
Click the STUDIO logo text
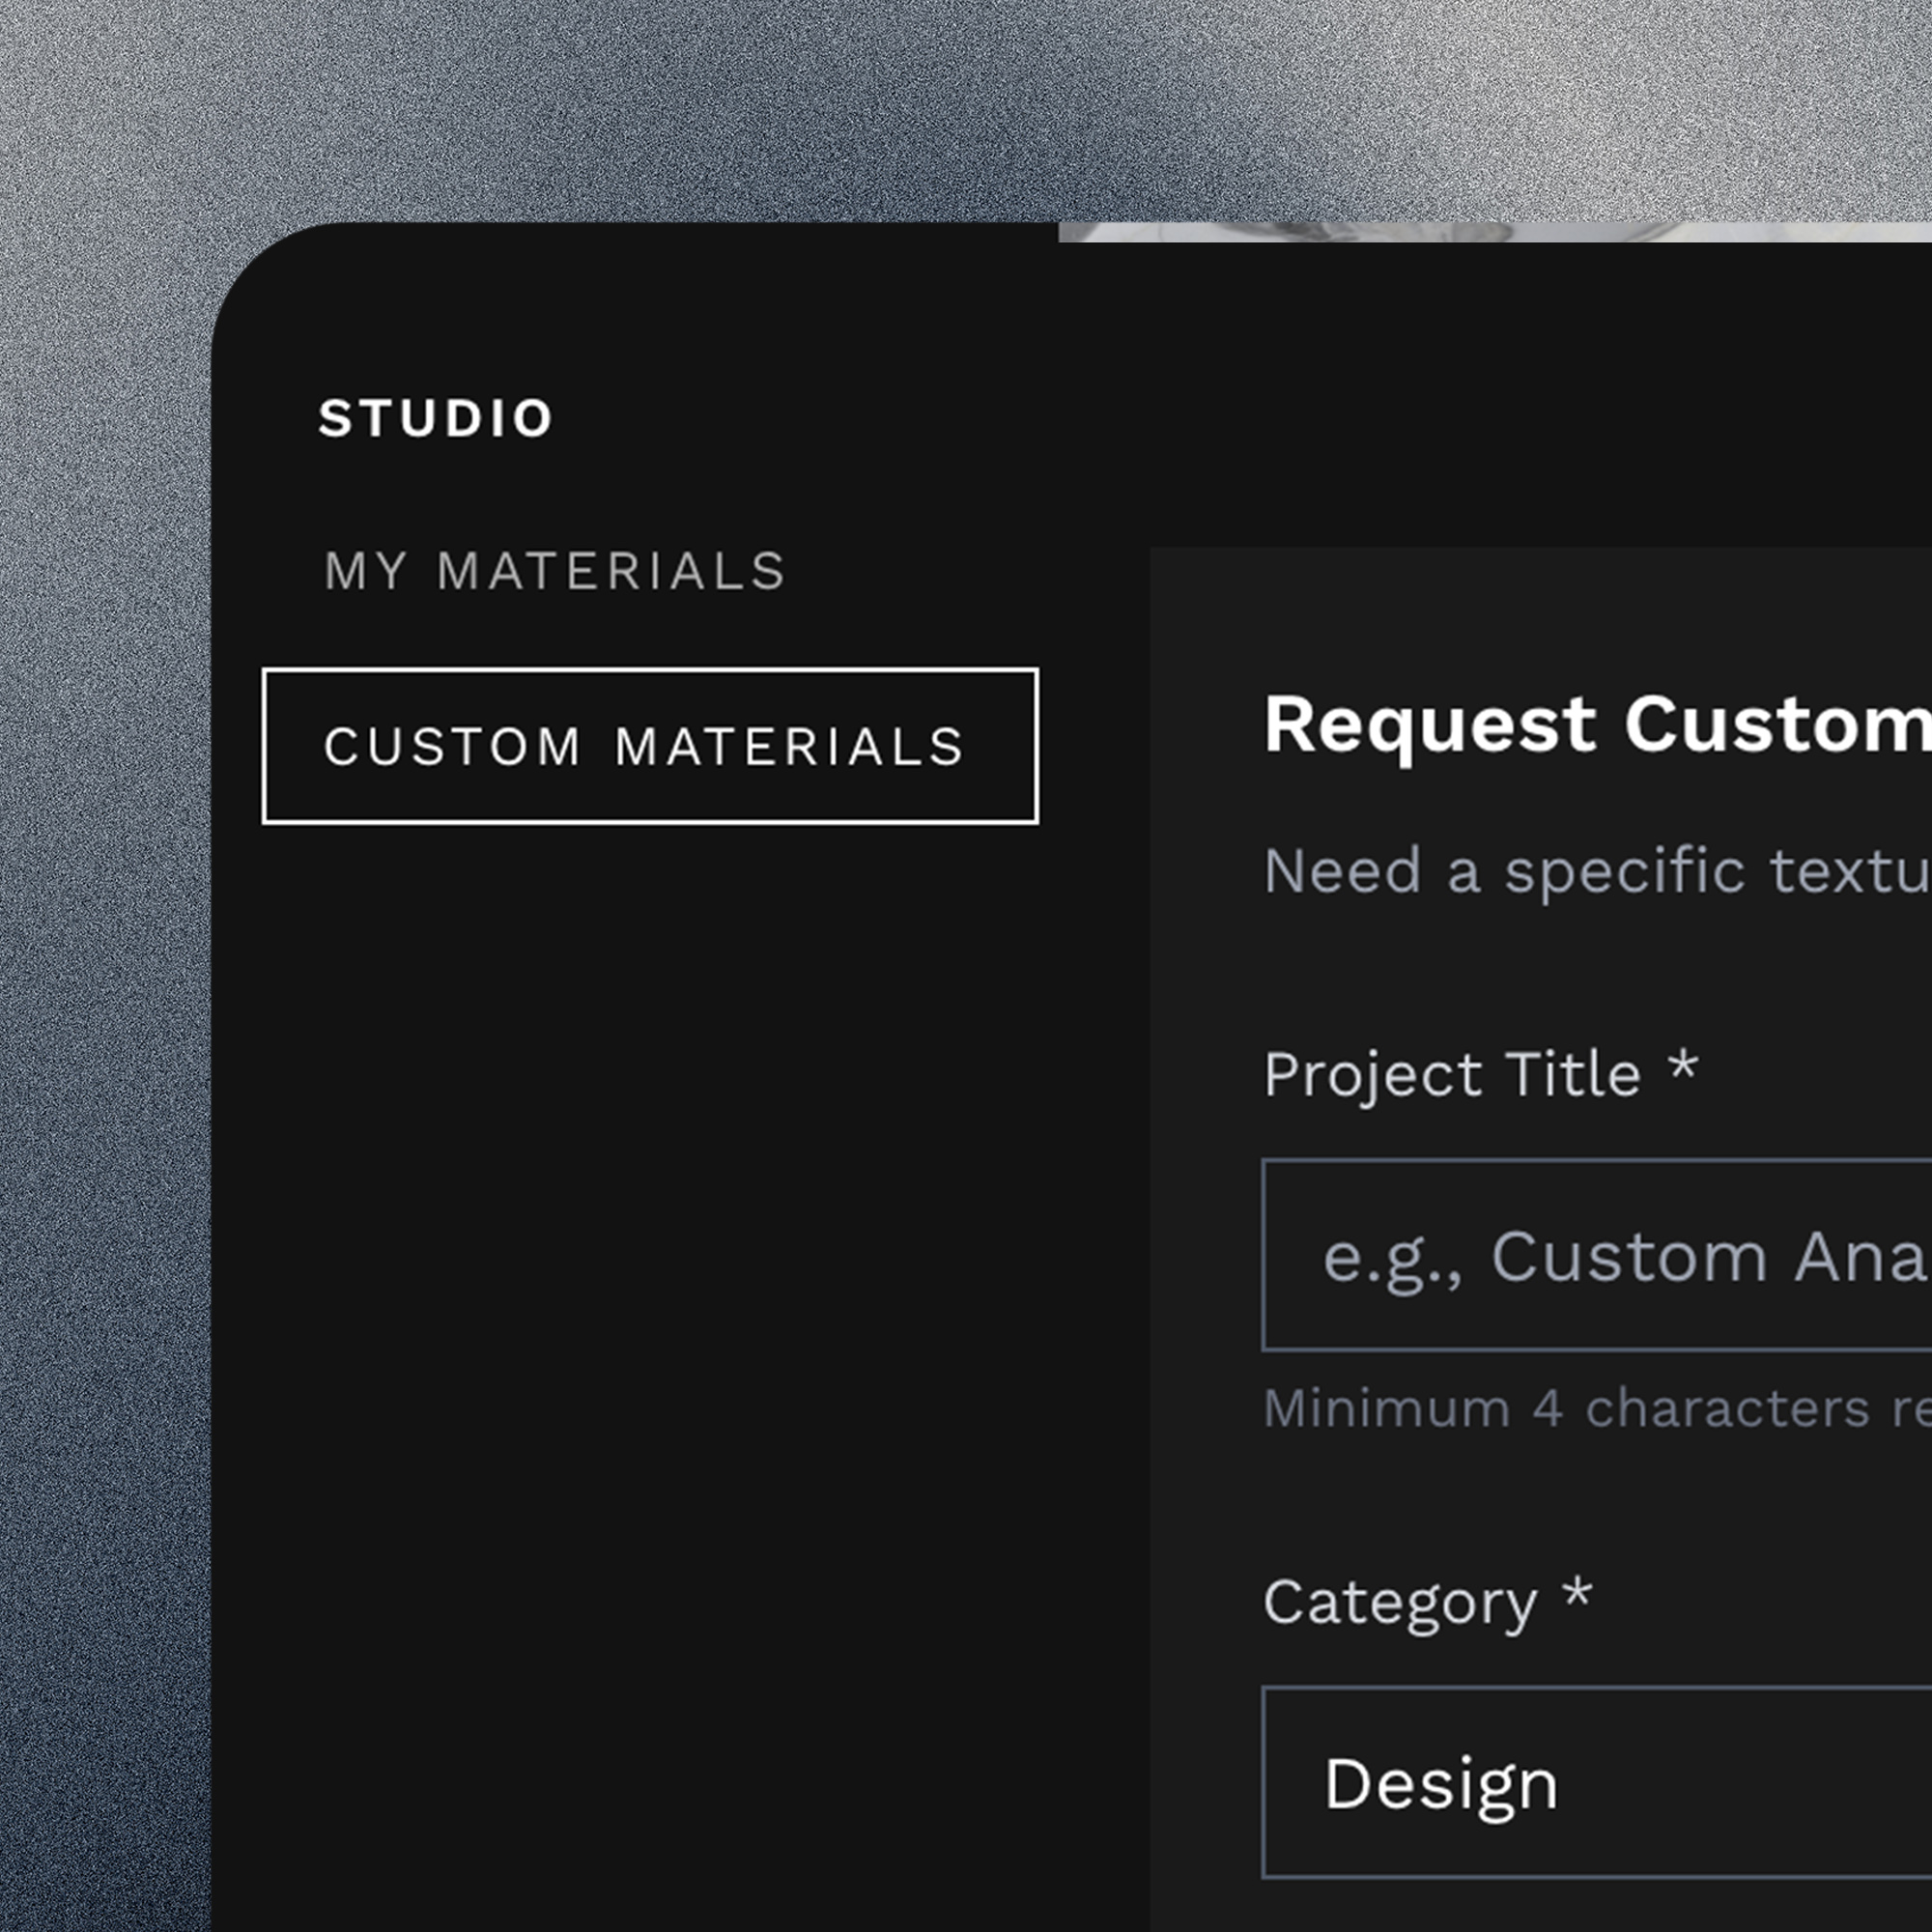[x=435, y=418]
